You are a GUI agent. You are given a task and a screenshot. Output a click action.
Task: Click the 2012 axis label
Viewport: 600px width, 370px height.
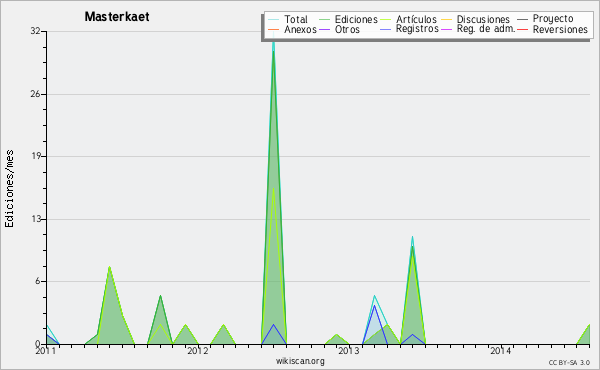point(197,350)
